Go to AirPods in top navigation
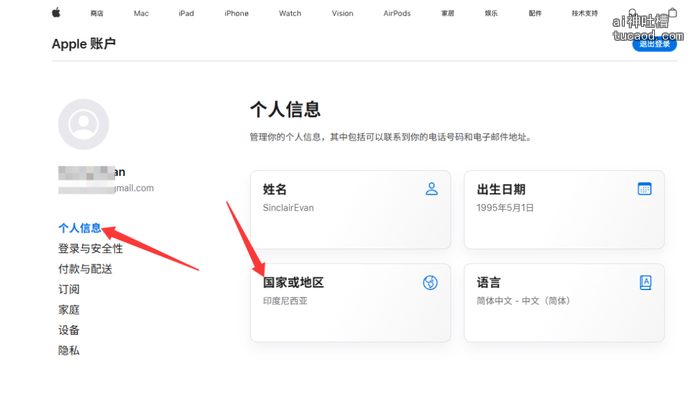 click(397, 13)
